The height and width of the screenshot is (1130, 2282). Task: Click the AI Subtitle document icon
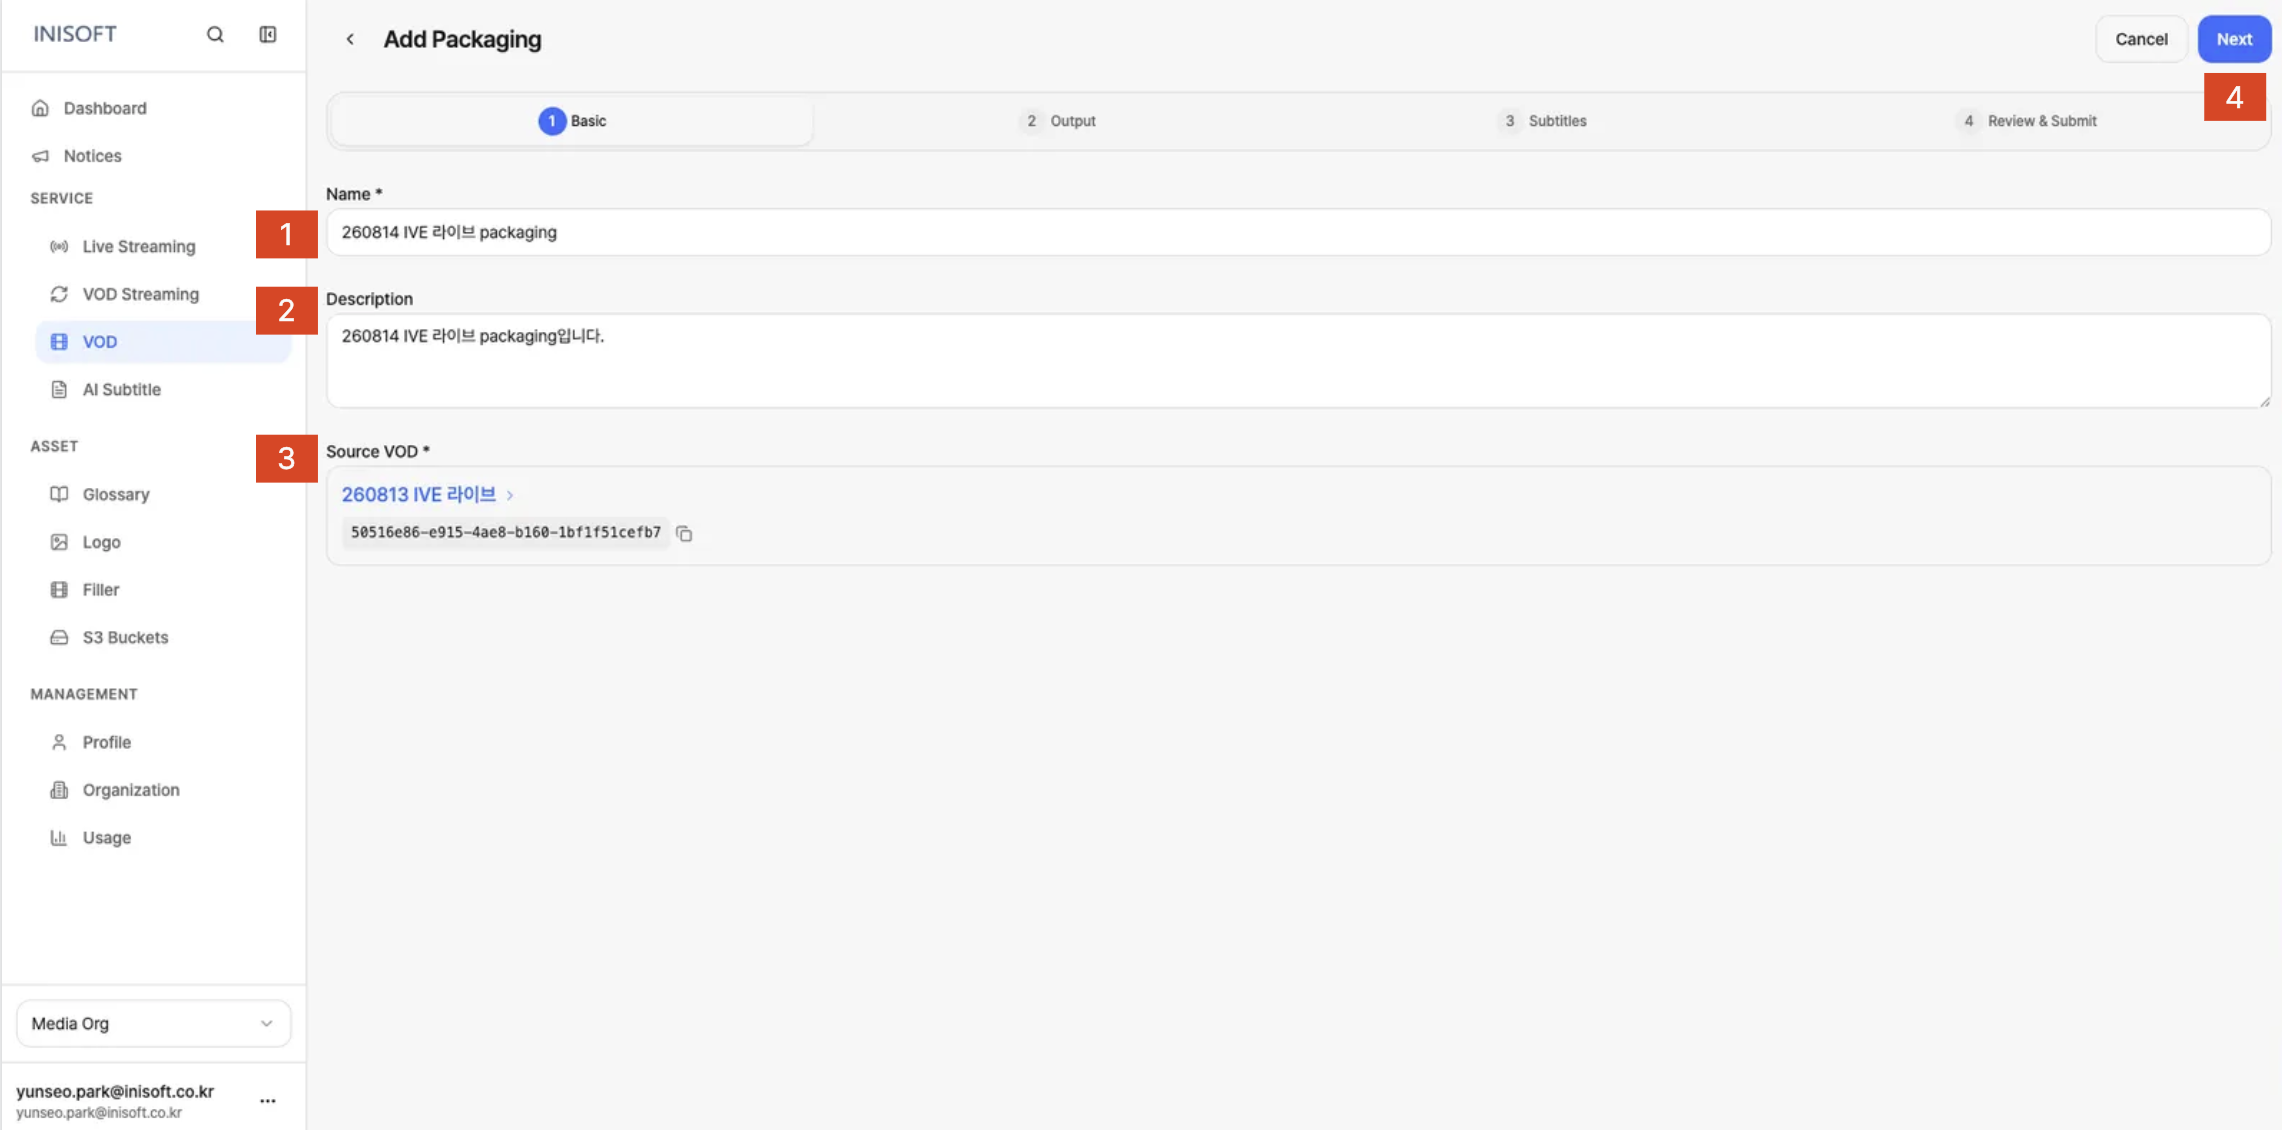(x=59, y=389)
